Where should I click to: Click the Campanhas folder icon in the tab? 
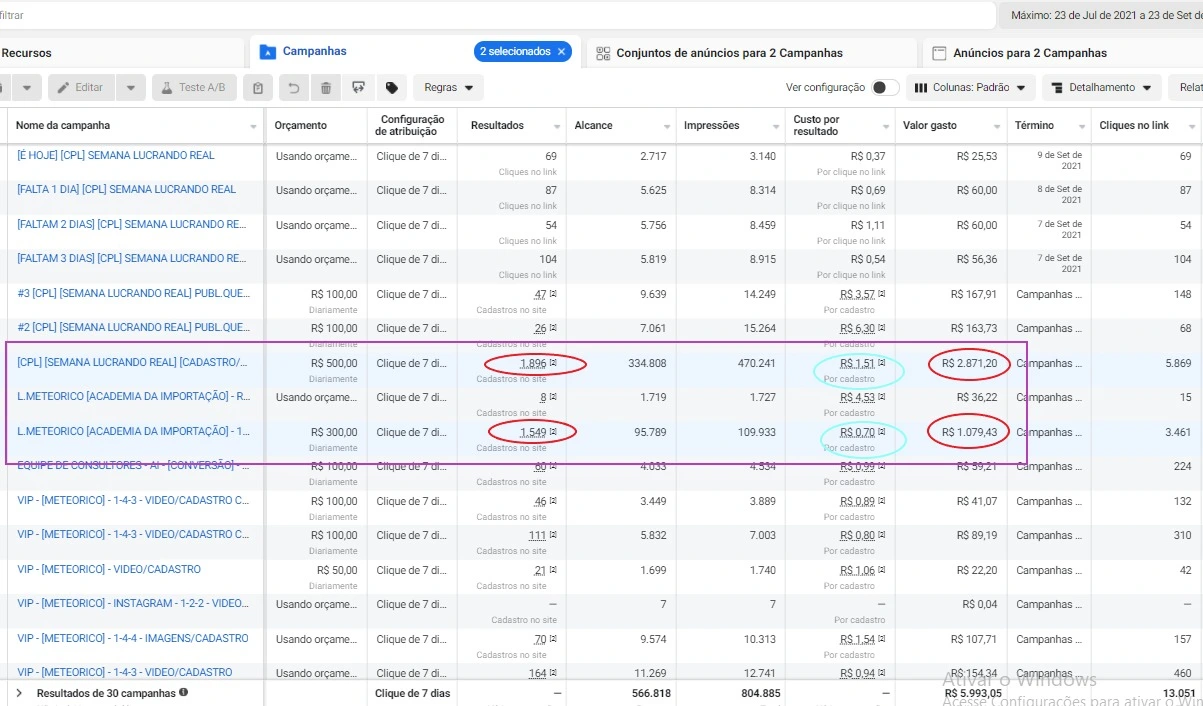267,52
